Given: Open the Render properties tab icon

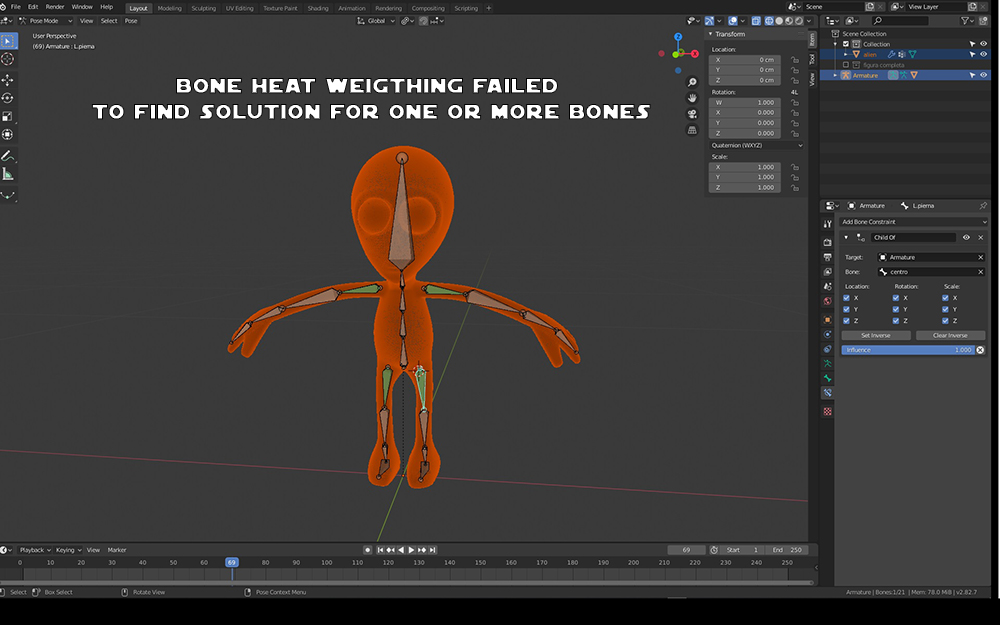Looking at the screenshot, I should [x=827, y=242].
